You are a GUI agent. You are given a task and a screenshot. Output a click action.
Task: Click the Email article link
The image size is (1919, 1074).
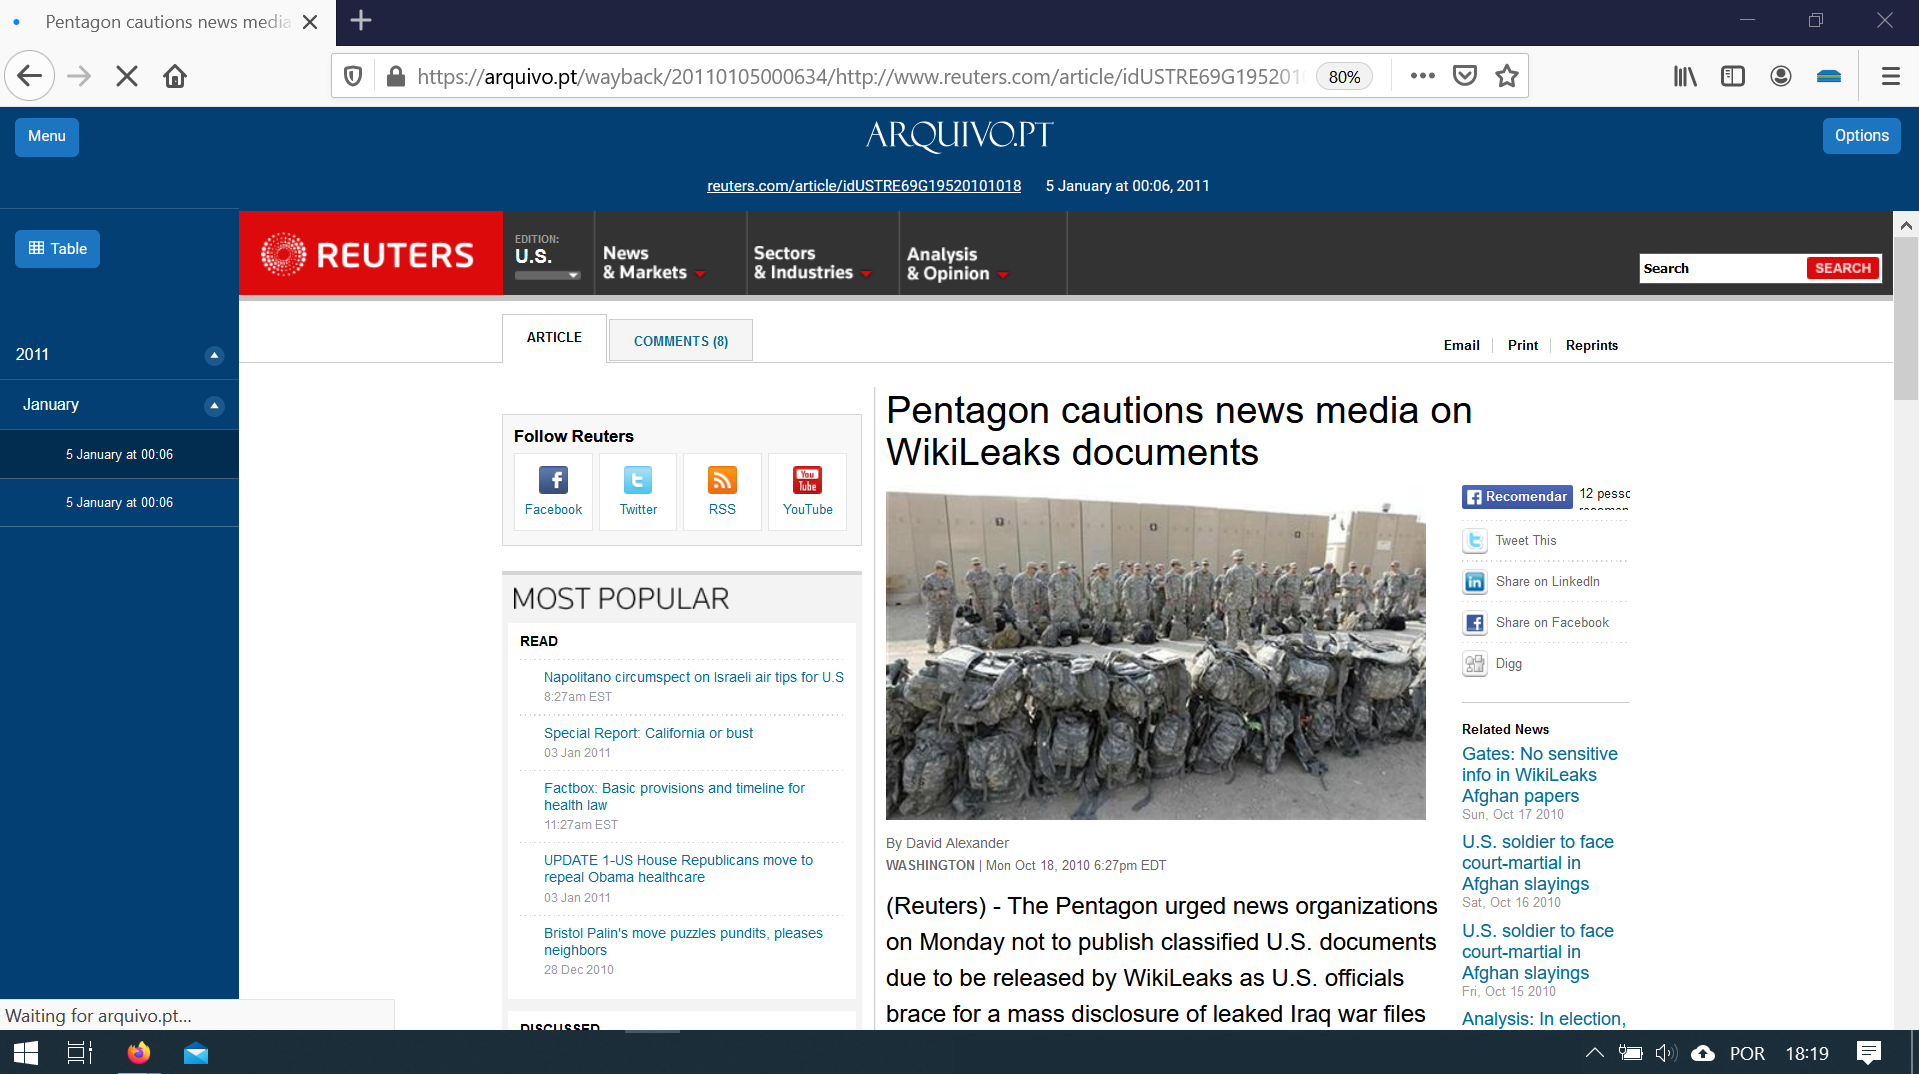[1461, 345]
